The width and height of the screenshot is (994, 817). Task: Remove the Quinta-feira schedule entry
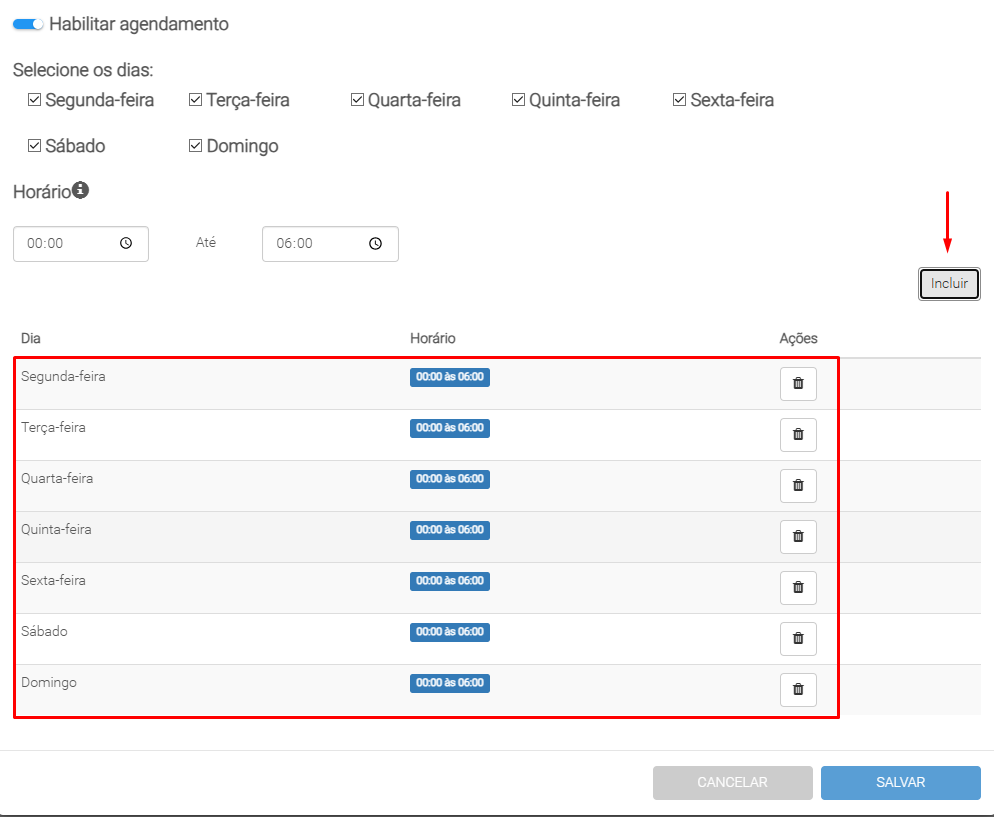[798, 537]
